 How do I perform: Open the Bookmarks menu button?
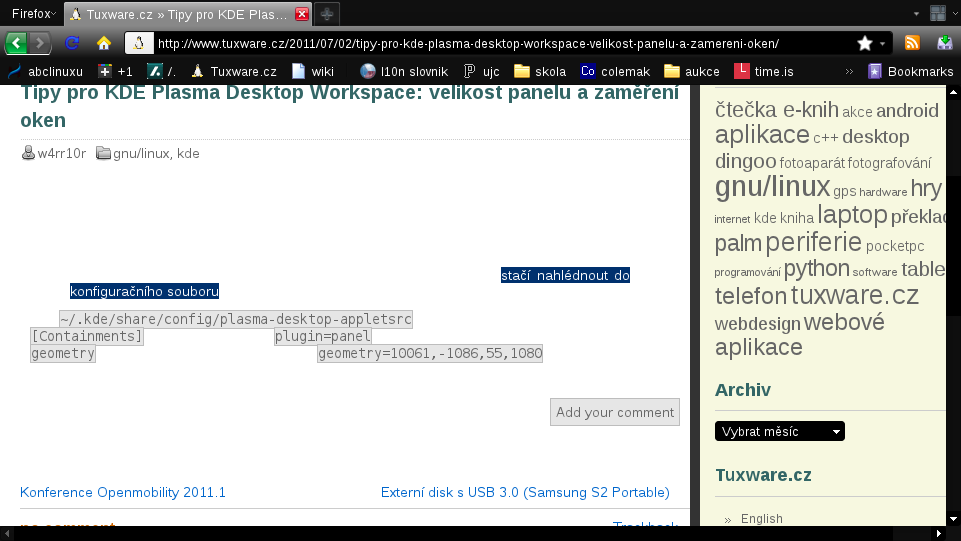[x=911, y=72]
